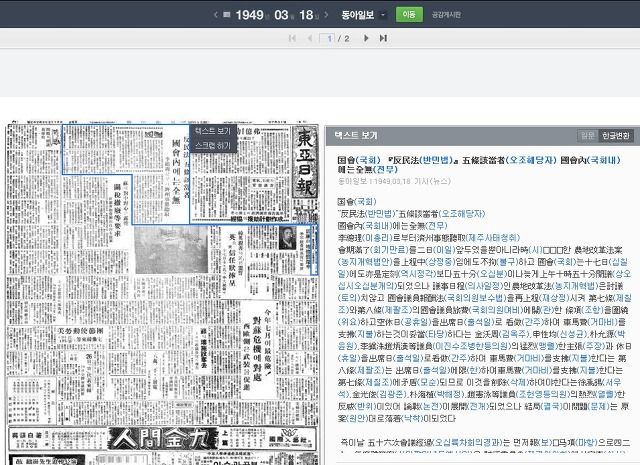Open the 공감게시판 link
Image resolution: width=640 pixels, height=465 pixels.
pyautogui.click(x=446, y=15)
